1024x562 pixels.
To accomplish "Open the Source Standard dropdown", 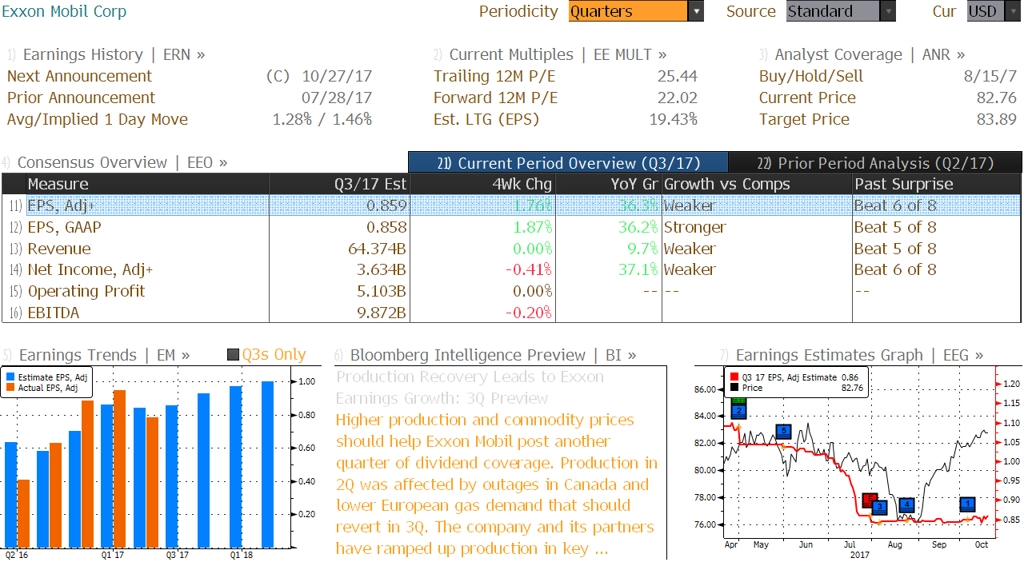I will pos(840,11).
